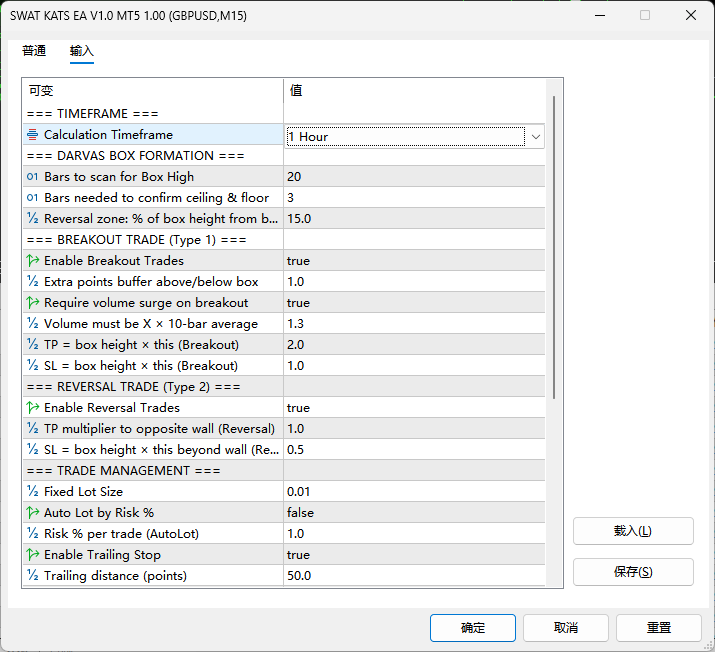Switch to the 普通 tab

coord(34,51)
